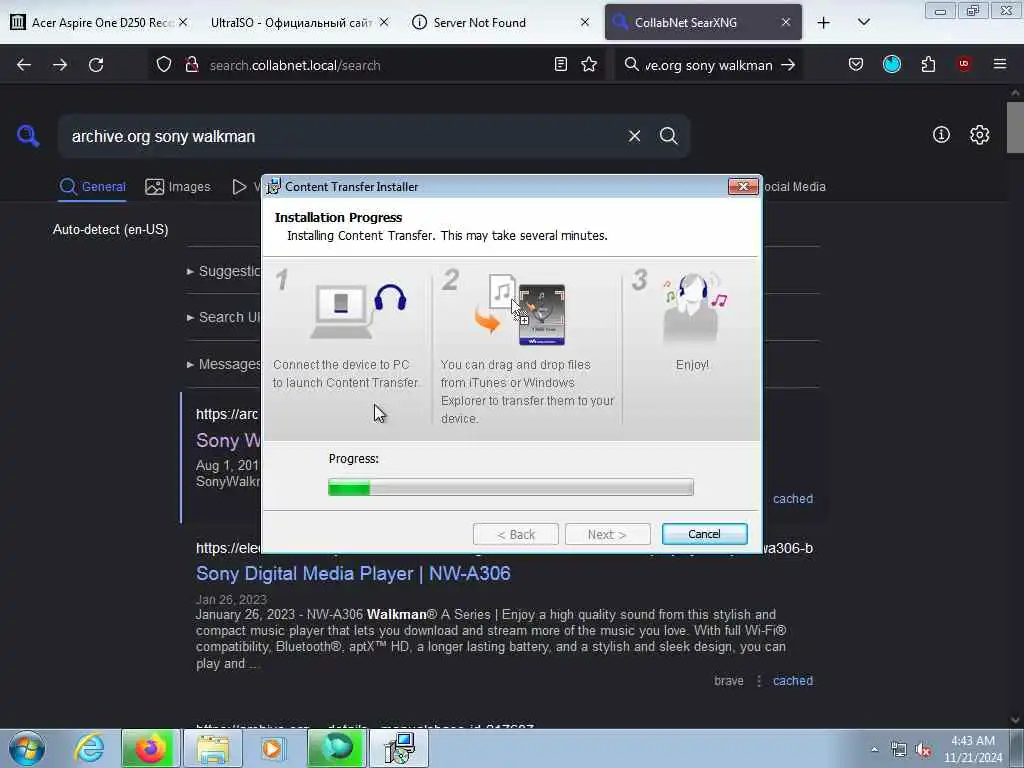
Task: Cancel the Content Transfer installation
Action: coord(704,534)
